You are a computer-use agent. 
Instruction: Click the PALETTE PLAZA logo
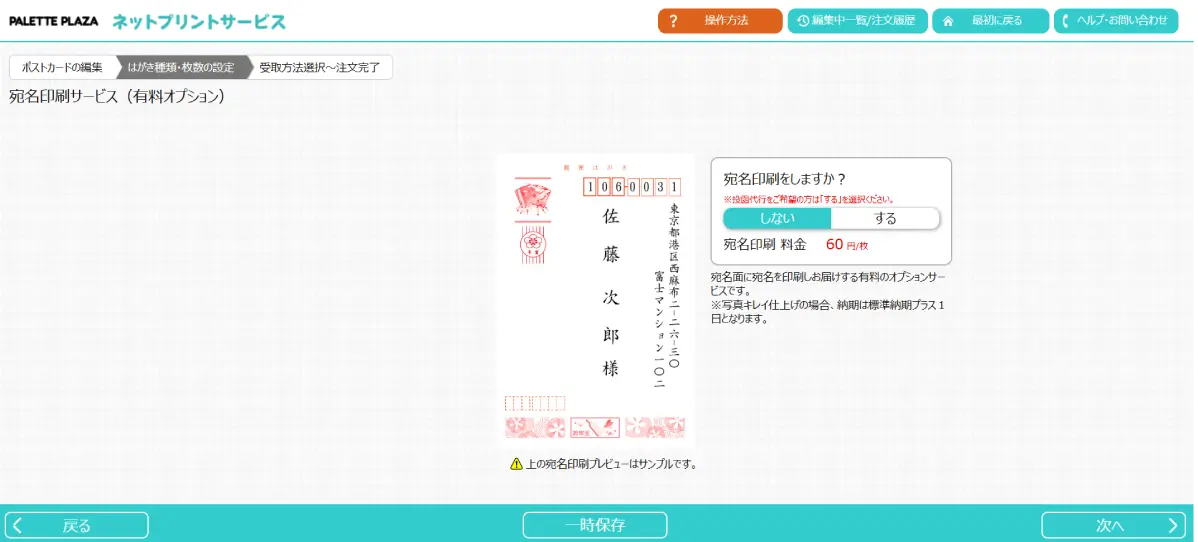[53, 21]
